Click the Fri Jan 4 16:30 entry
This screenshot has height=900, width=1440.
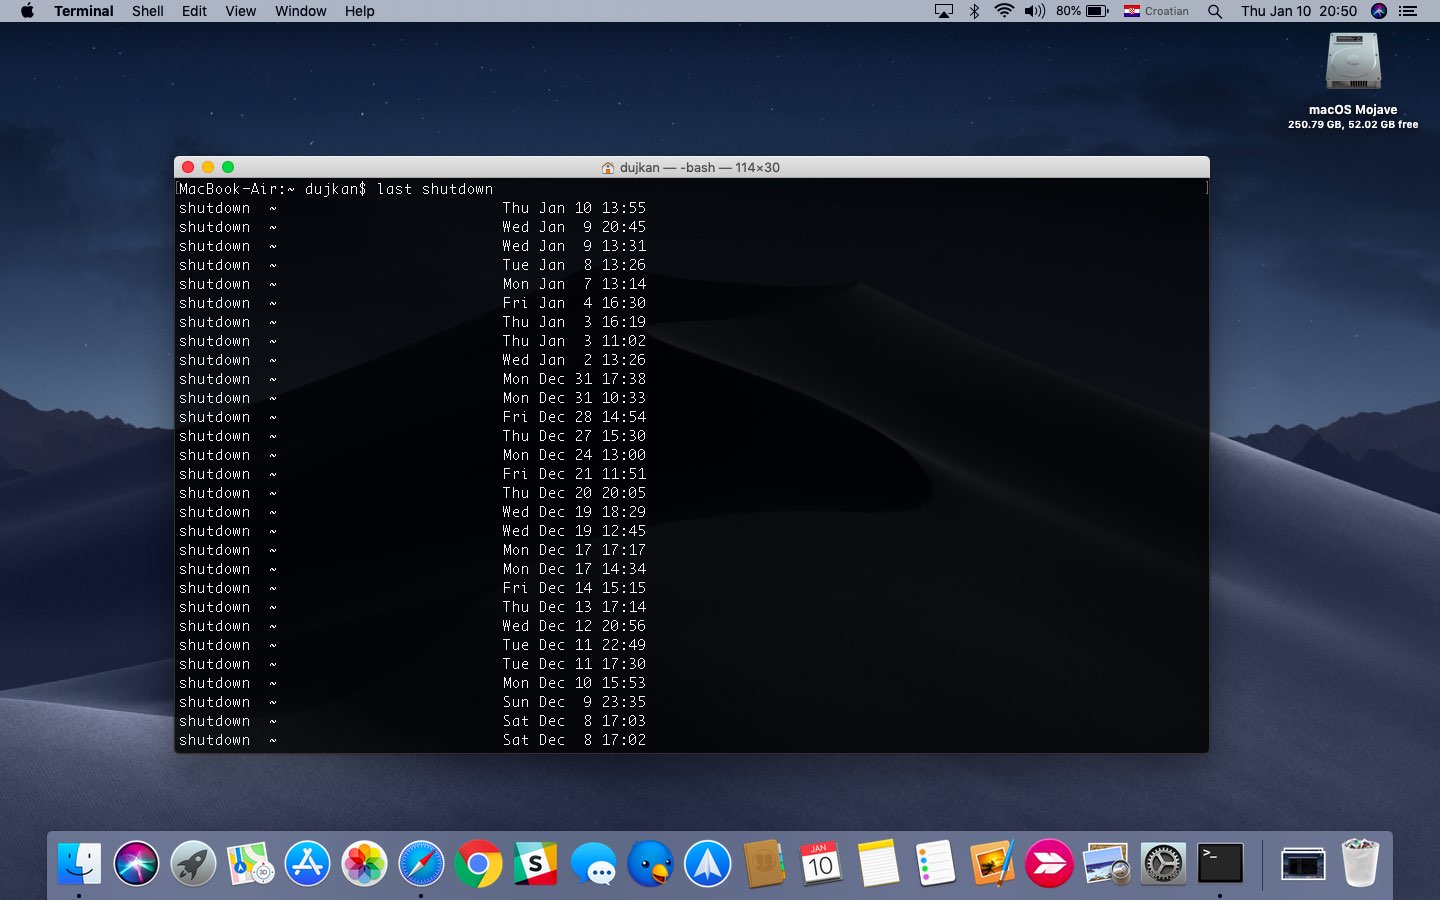574,303
